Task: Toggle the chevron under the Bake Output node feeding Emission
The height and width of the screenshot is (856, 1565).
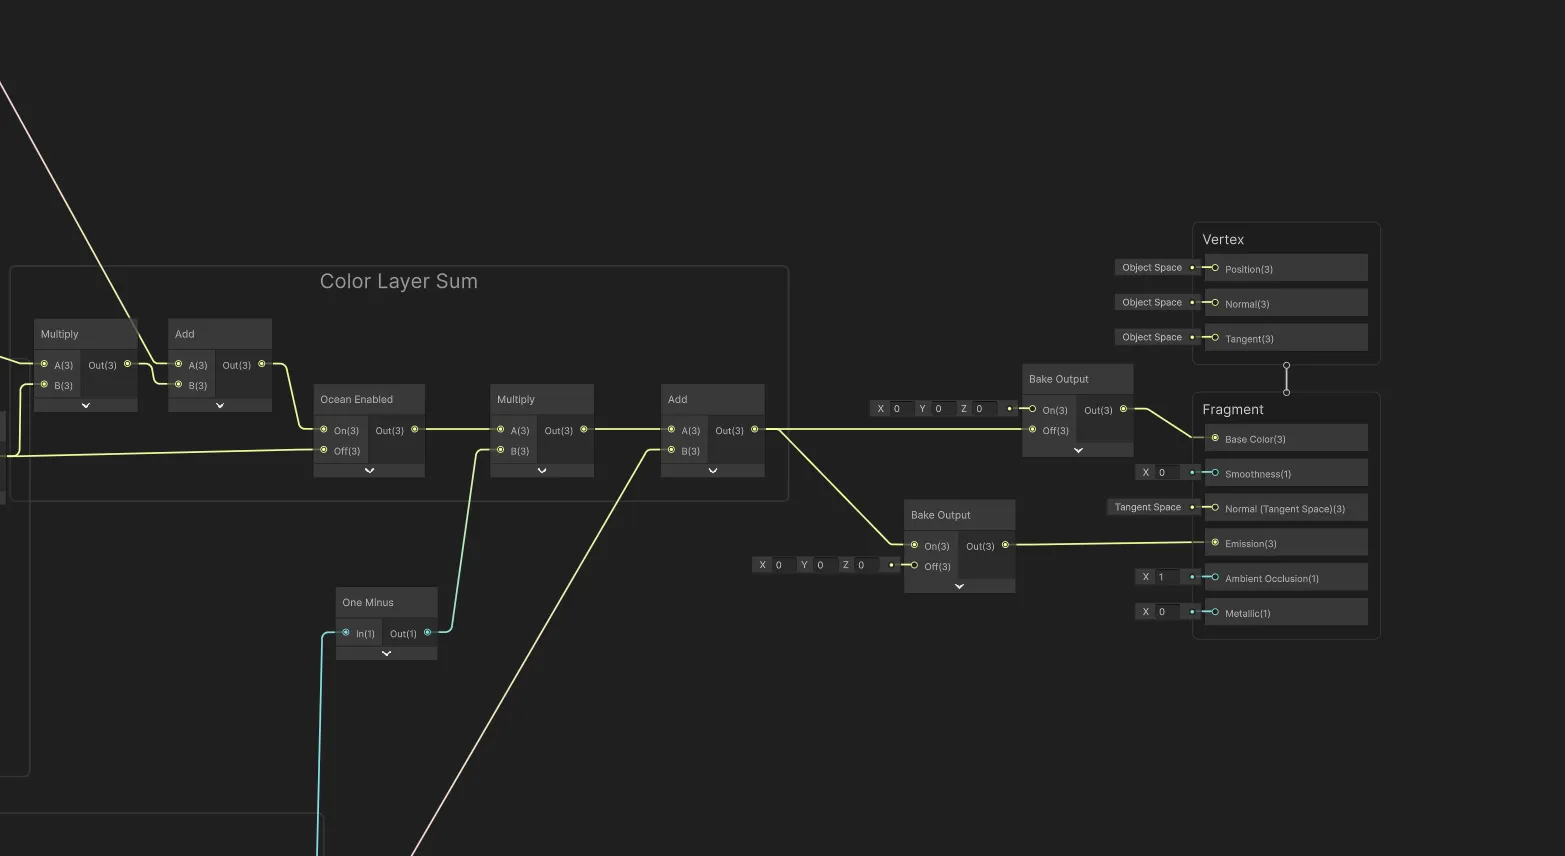Action: tap(959, 586)
